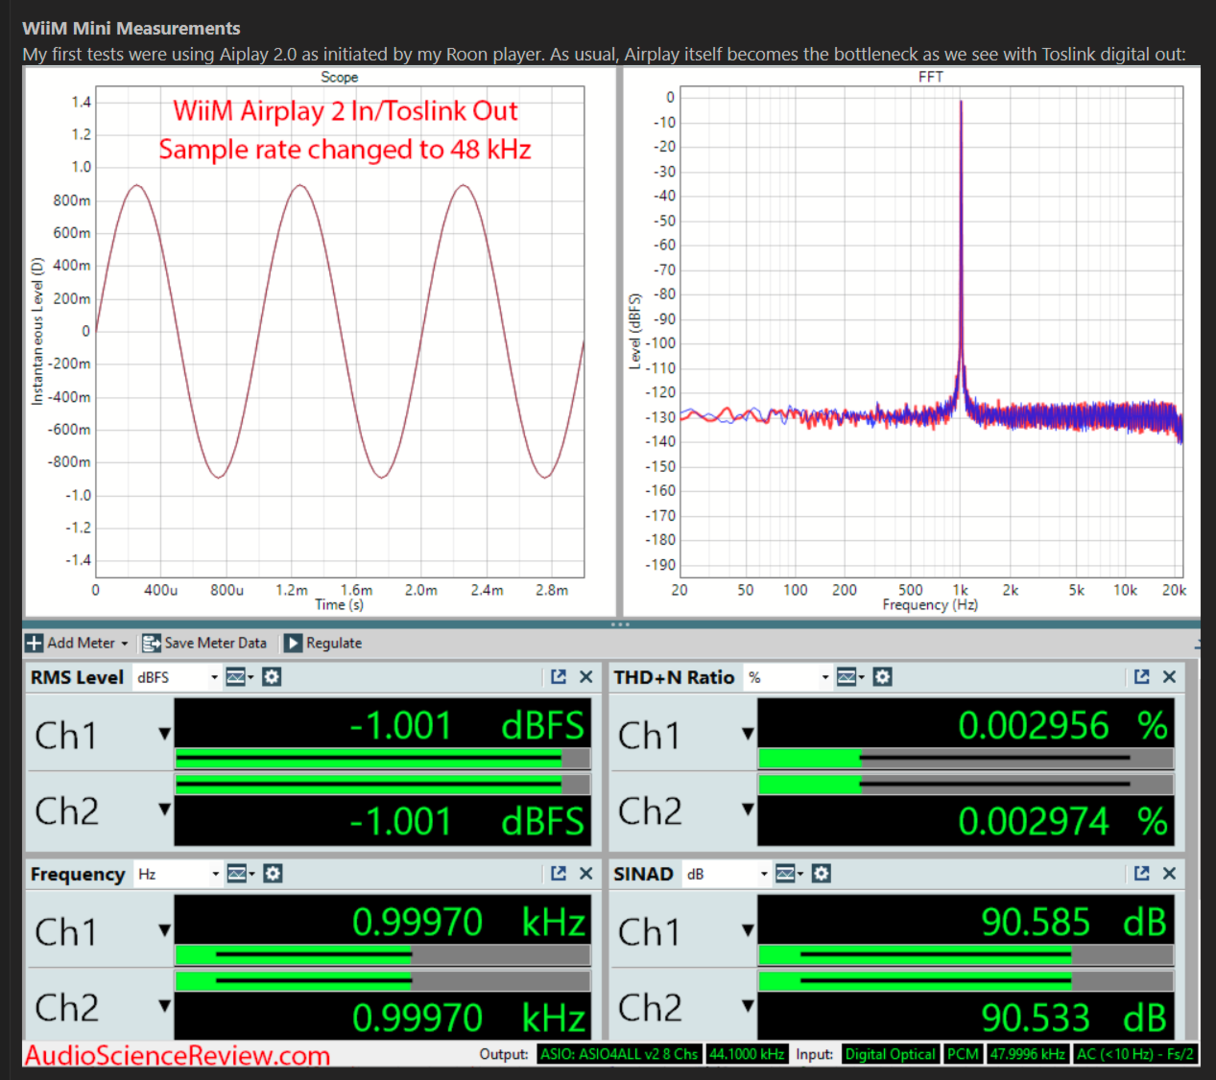The width and height of the screenshot is (1216, 1080).
Task: Pop out the RMS Level meter
Action: [x=558, y=677]
